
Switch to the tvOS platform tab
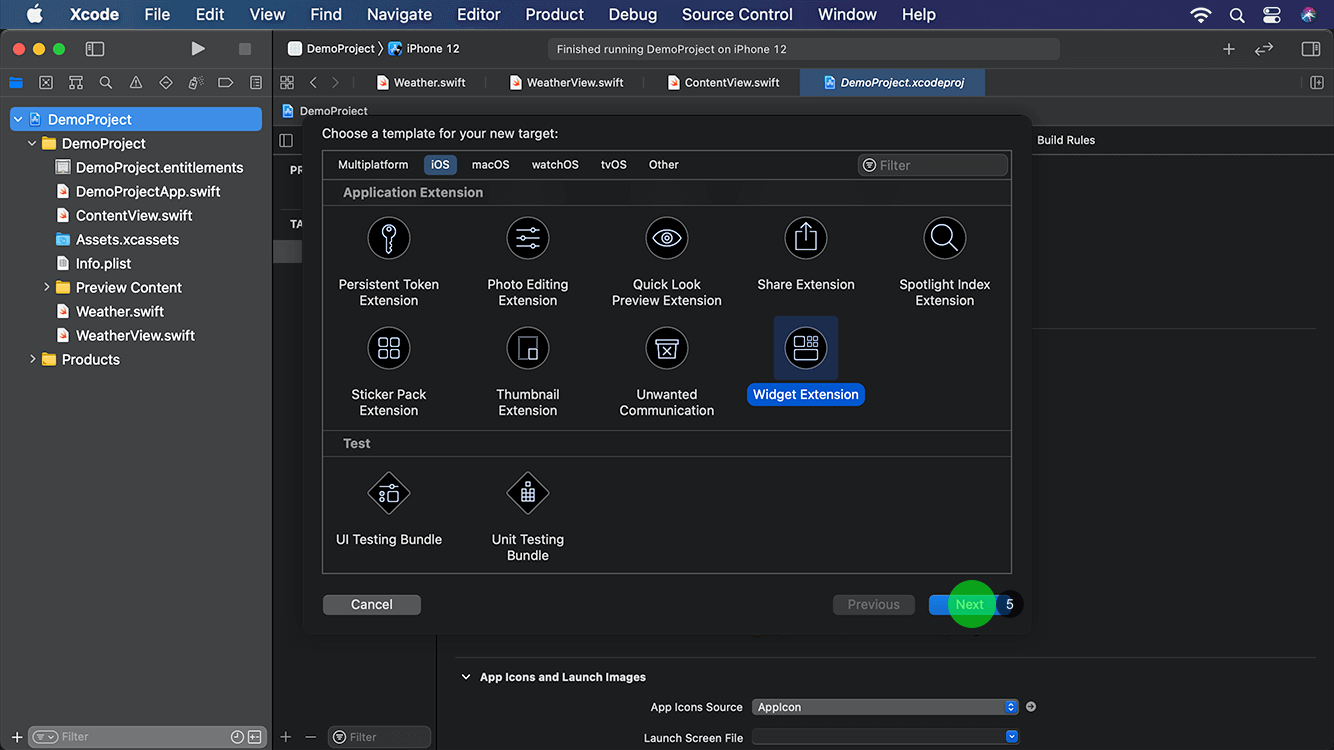point(614,165)
